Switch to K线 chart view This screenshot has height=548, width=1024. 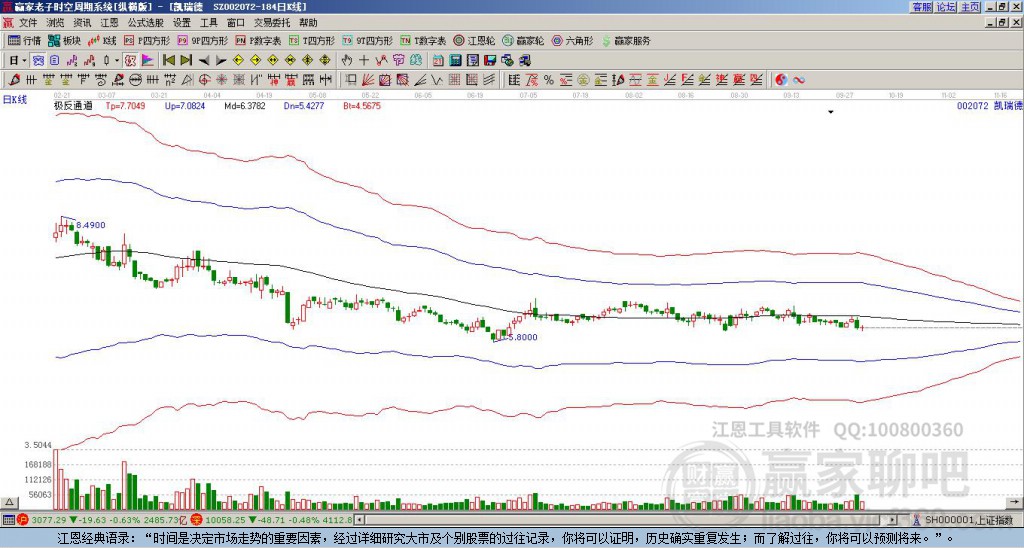click(x=102, y=40)
